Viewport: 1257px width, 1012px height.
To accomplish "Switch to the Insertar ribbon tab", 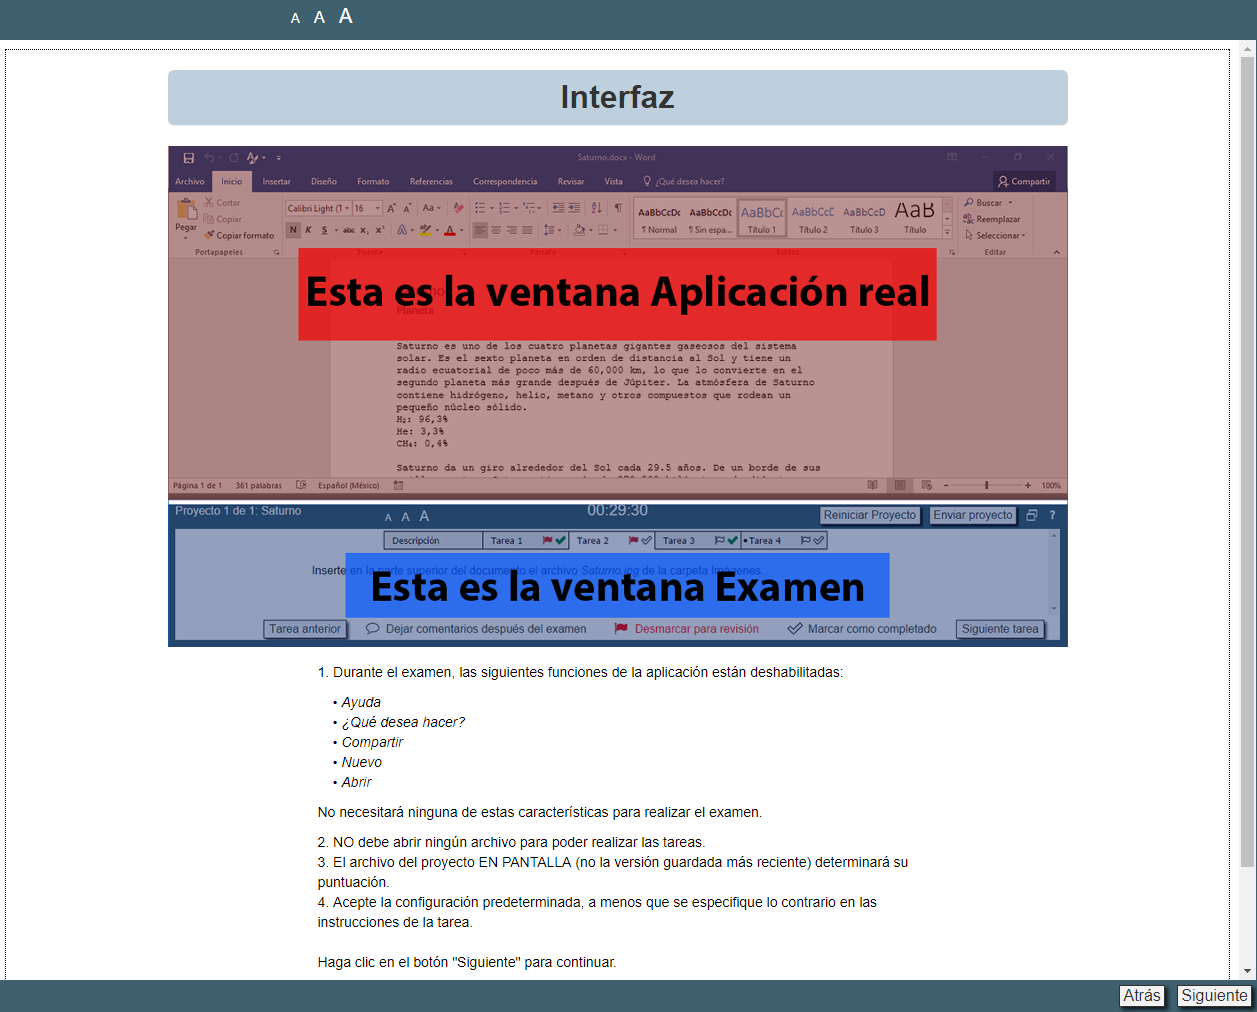I will (276, 182).
